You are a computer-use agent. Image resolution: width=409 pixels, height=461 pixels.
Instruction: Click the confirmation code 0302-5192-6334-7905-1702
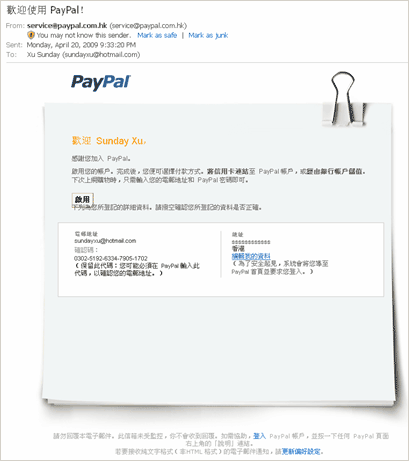(x=111, y=258)
